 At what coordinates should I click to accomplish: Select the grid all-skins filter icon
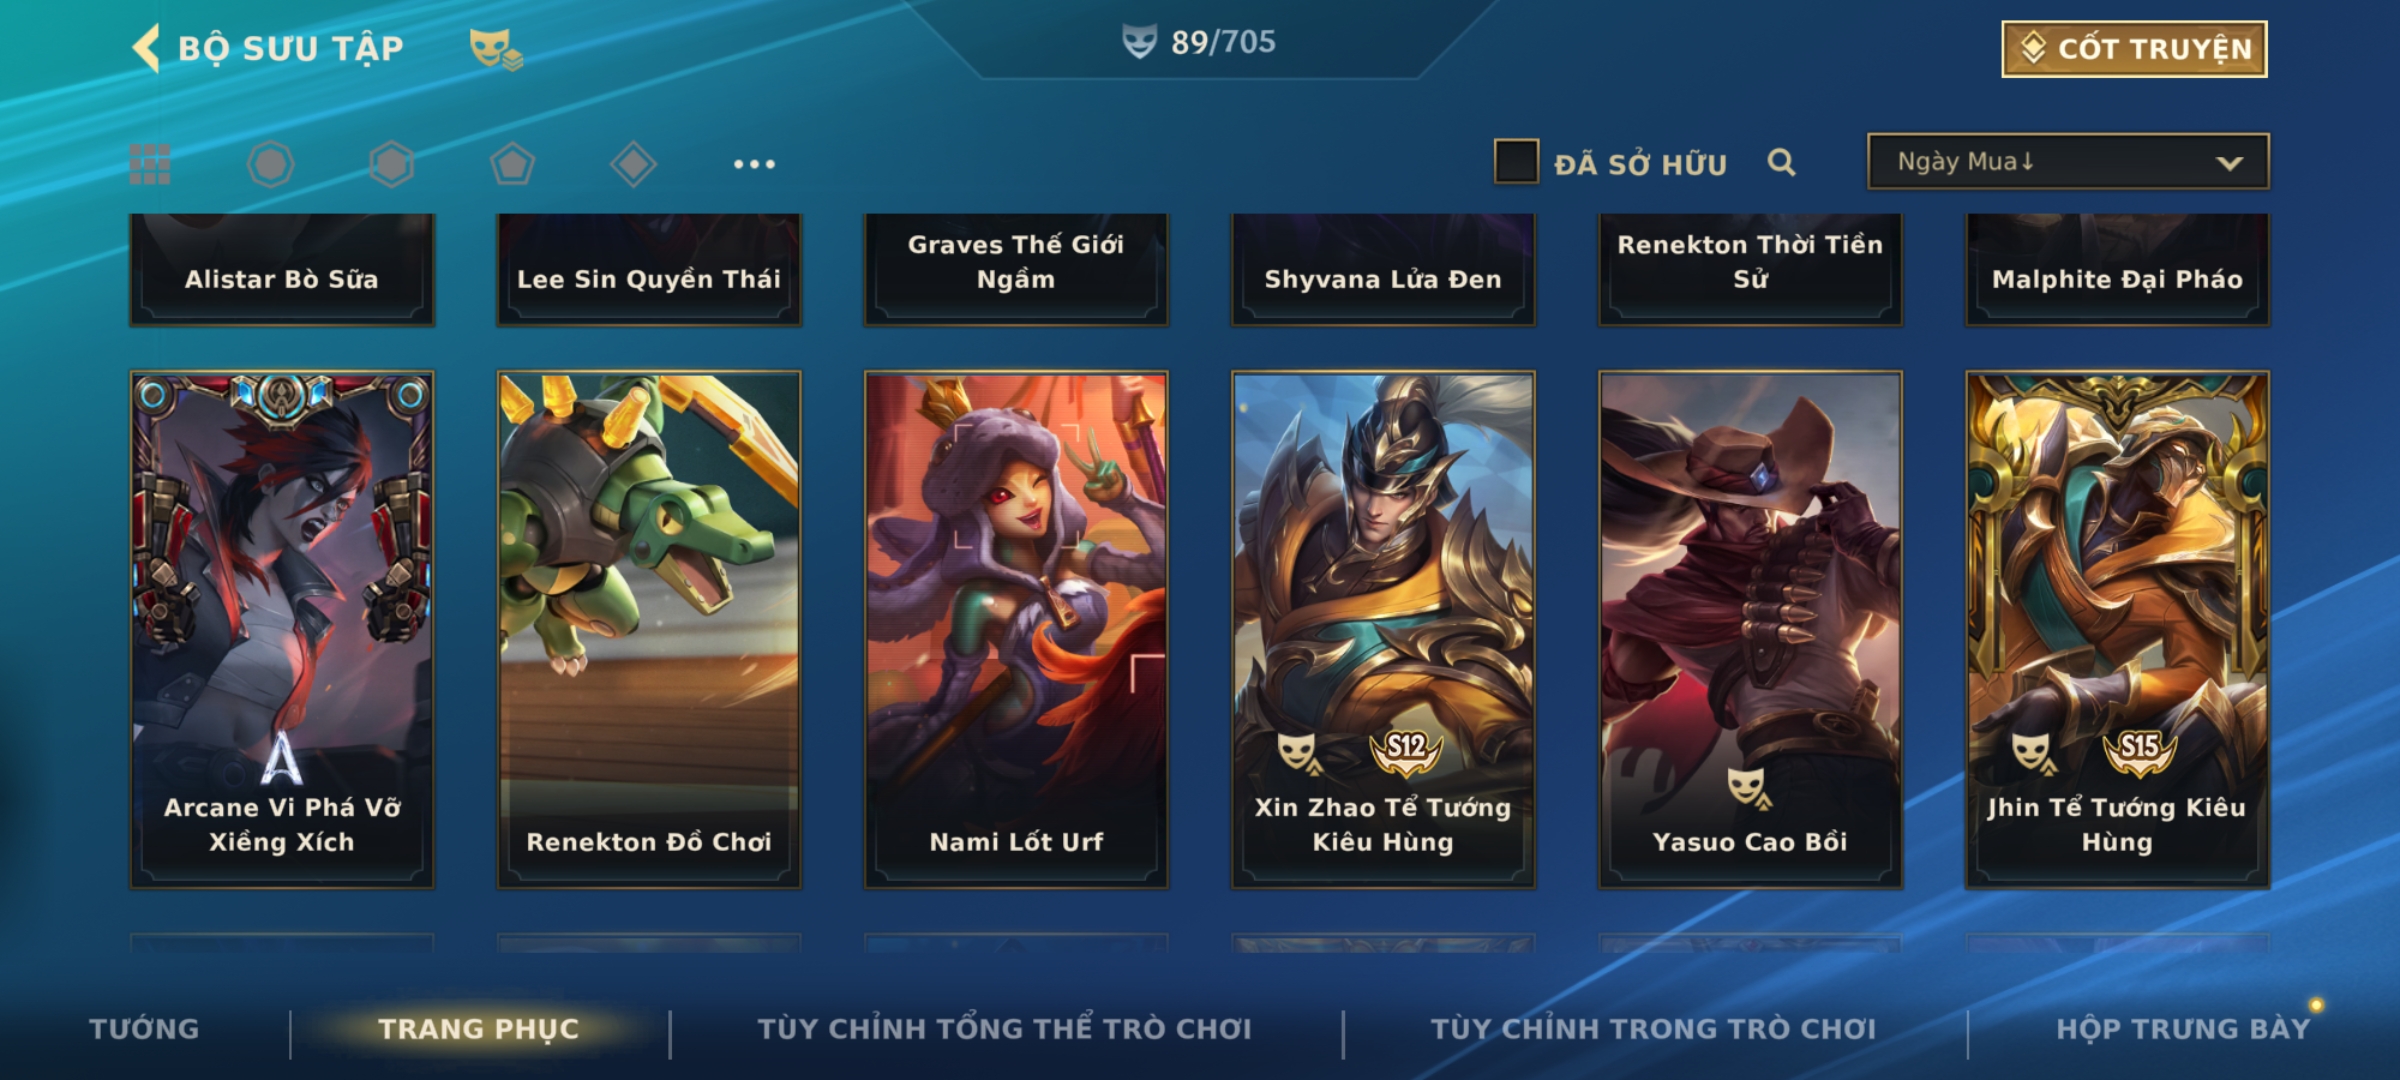point(150,164)
